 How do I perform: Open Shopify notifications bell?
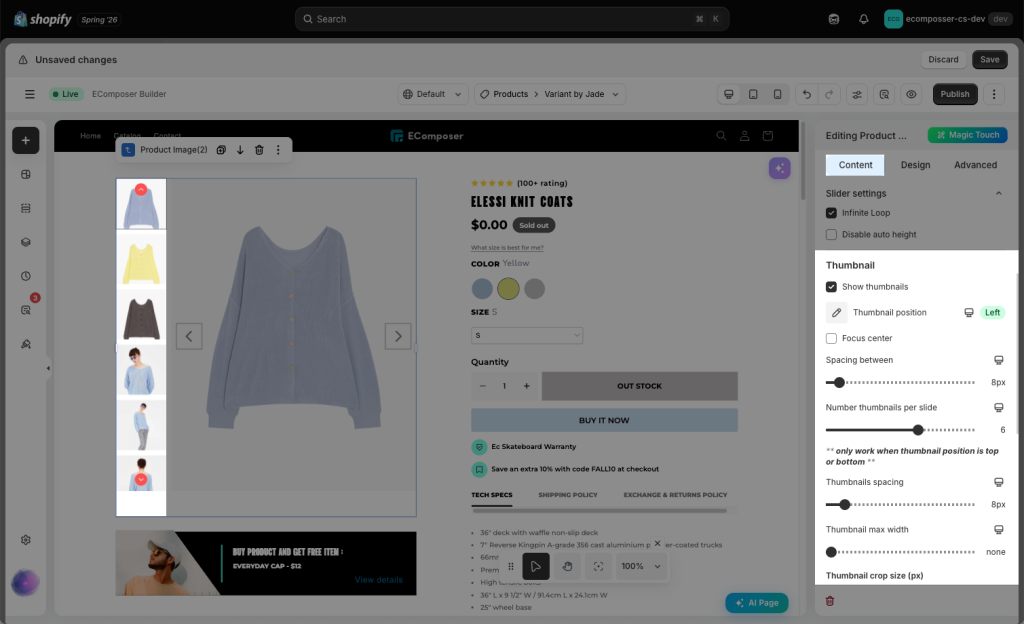[863, 19]
